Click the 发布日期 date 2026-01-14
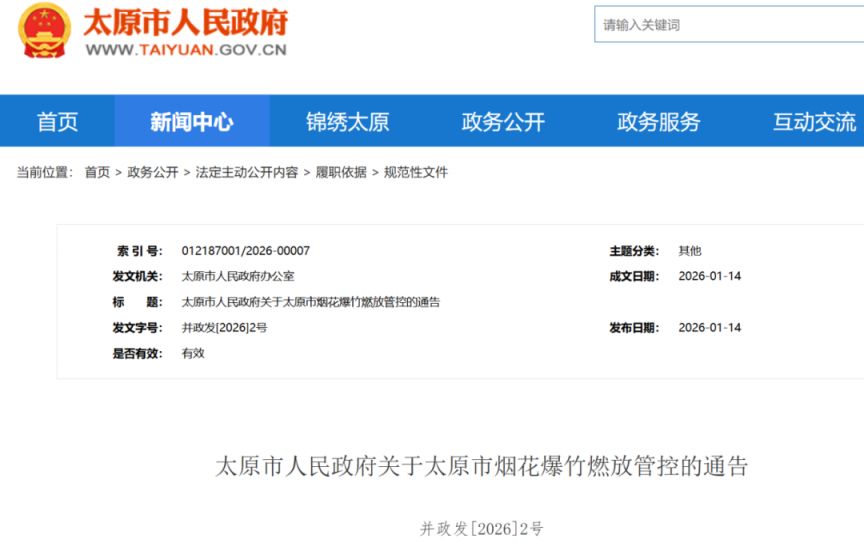864x551 pixels. (x=710, y=327)
